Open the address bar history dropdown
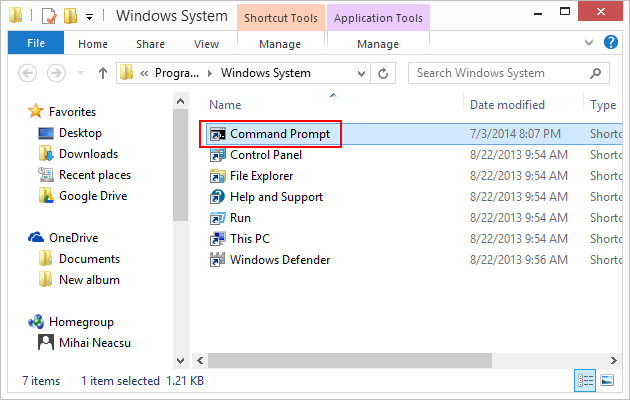Viewport: 630px width, 400px height. 360,73
